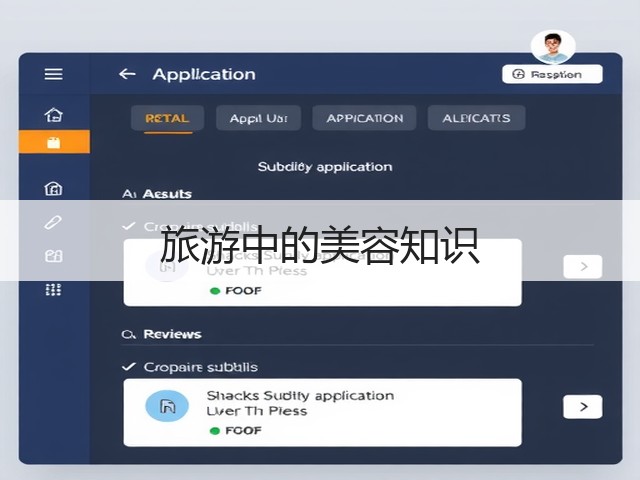The image size is (640, 480).
Task: Select the pencil edit sidebar icon
Action: point(53,222)
